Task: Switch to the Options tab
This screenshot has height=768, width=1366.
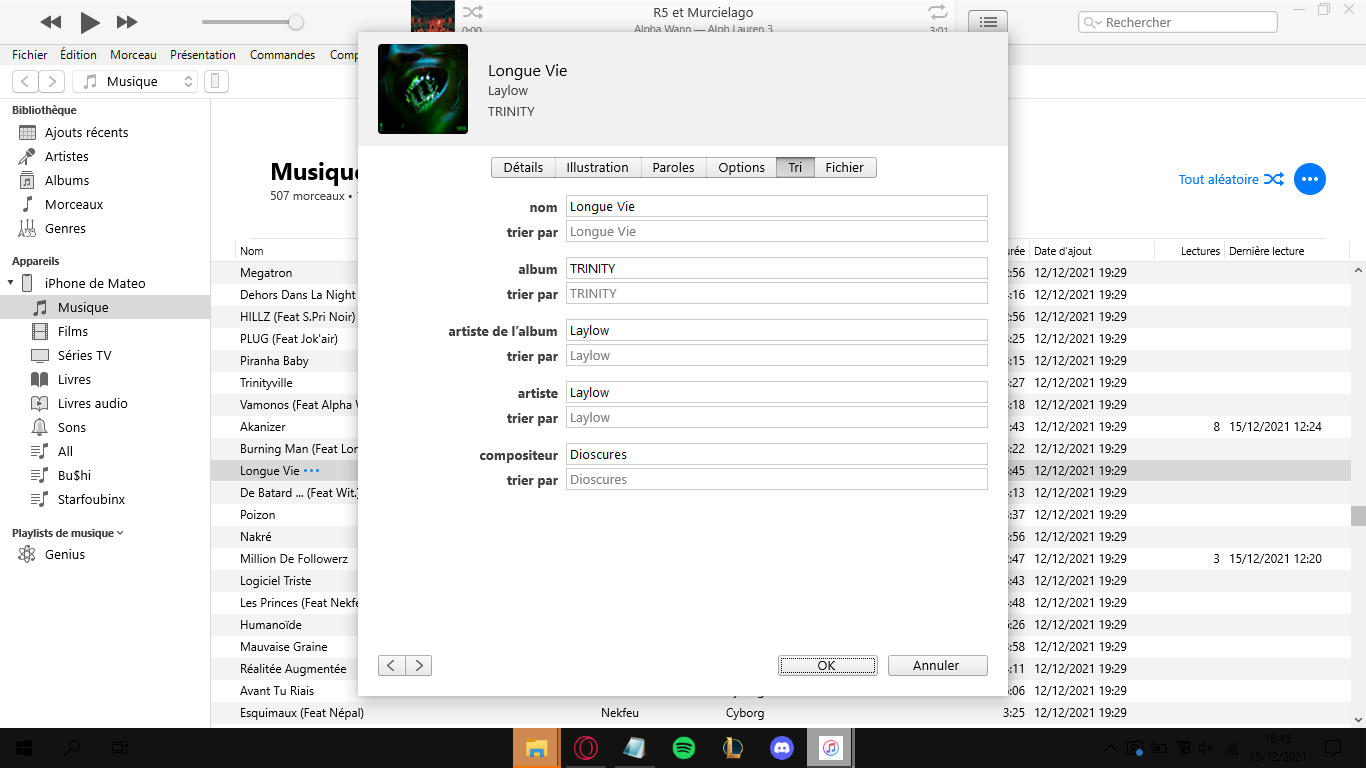Action: click(x=741, y=168)
